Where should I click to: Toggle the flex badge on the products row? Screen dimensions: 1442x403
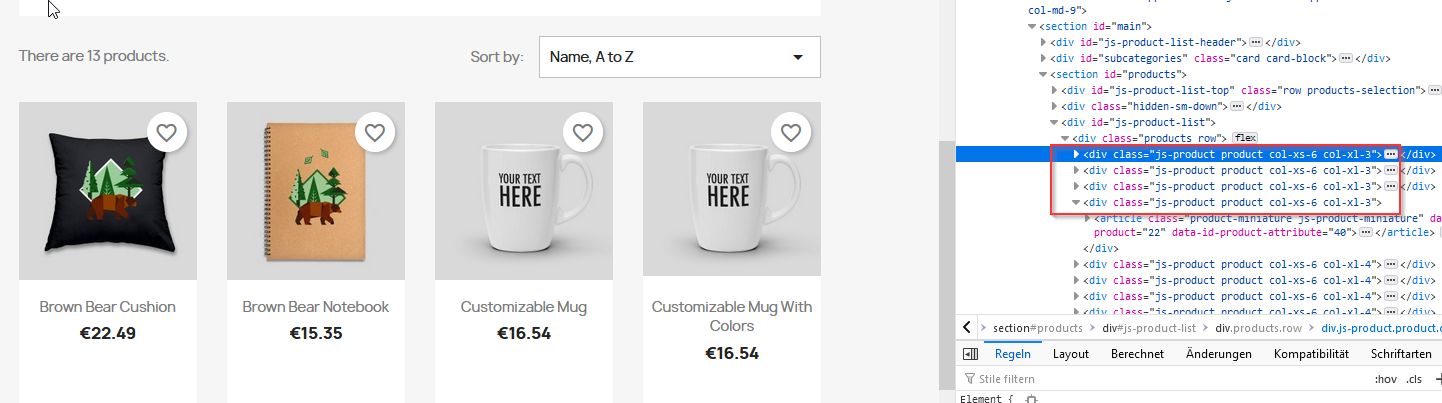click(x=1244, y=138)
